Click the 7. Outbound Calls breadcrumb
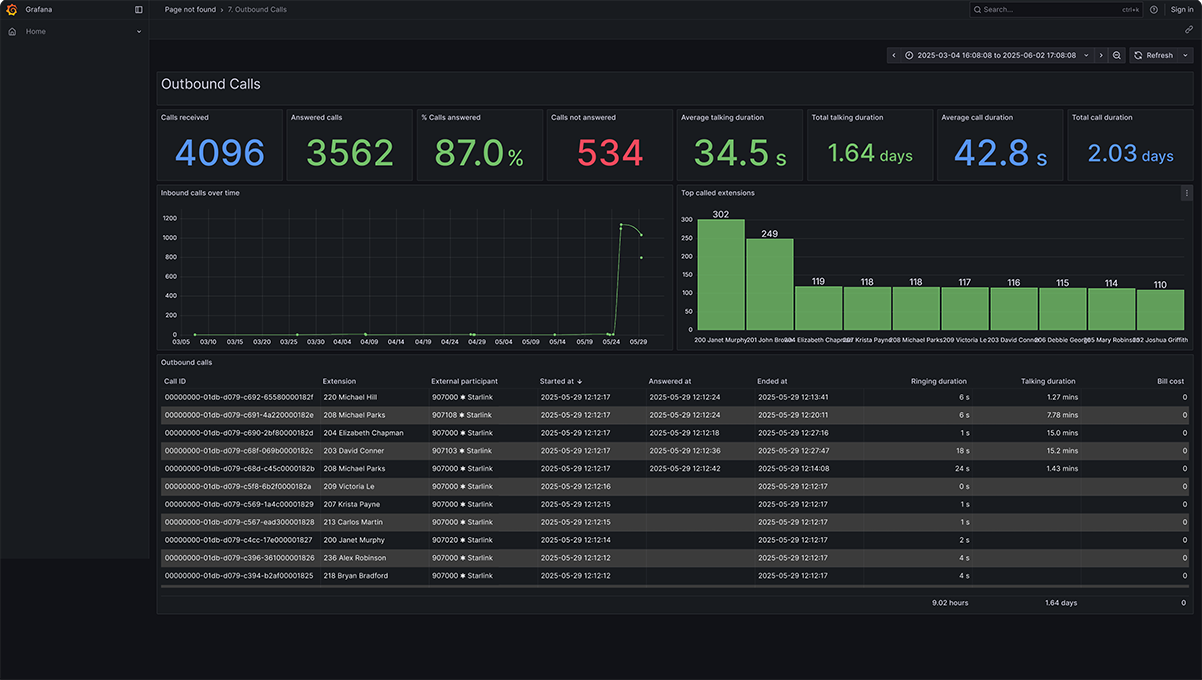Screen dimensions: 1202x680 [257, 10]
